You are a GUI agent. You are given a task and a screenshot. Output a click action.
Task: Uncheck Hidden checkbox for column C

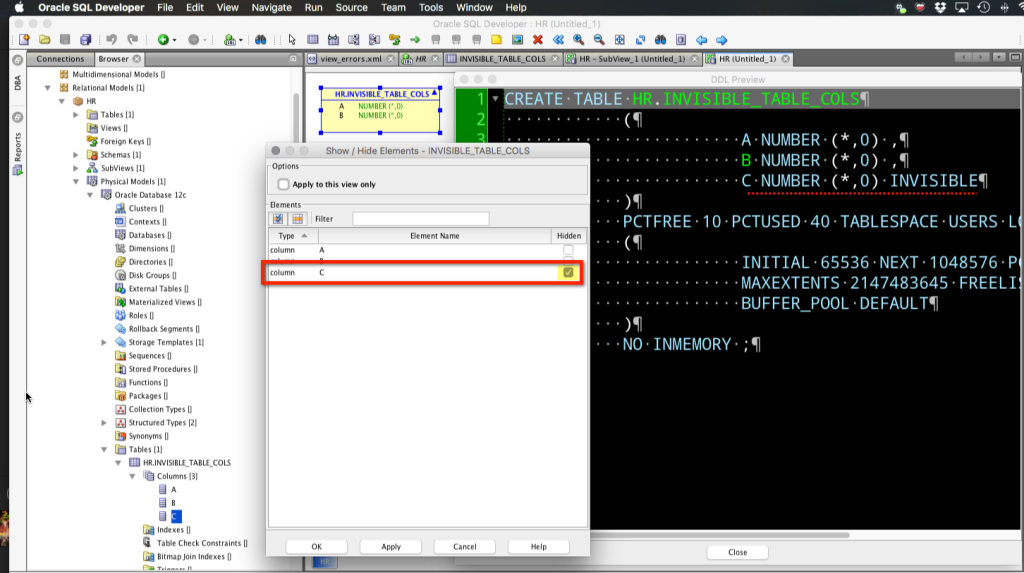pyautogui.click(x=568, y=273)
